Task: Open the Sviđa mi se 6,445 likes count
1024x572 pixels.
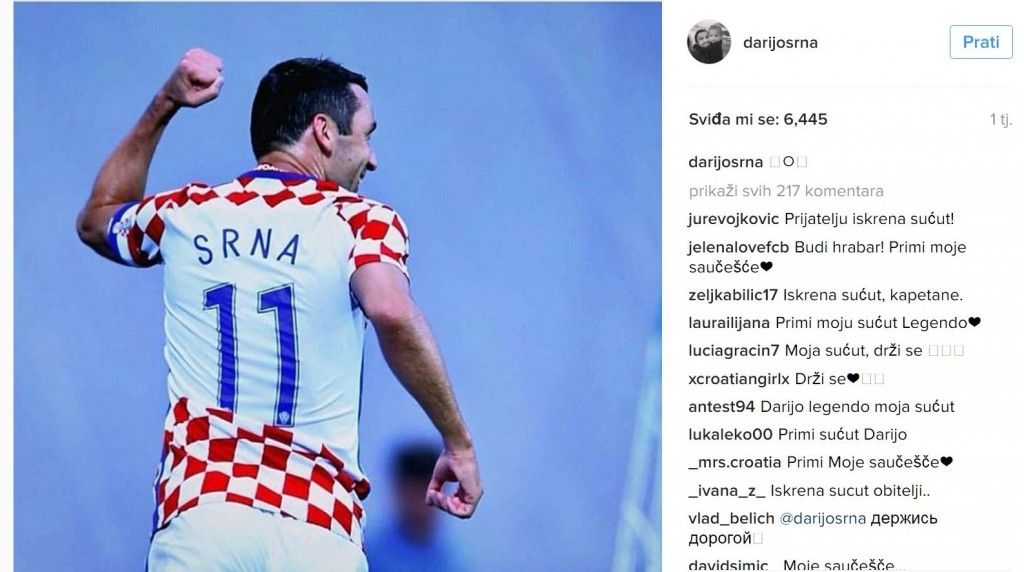Action: click(x=758, y=119)
